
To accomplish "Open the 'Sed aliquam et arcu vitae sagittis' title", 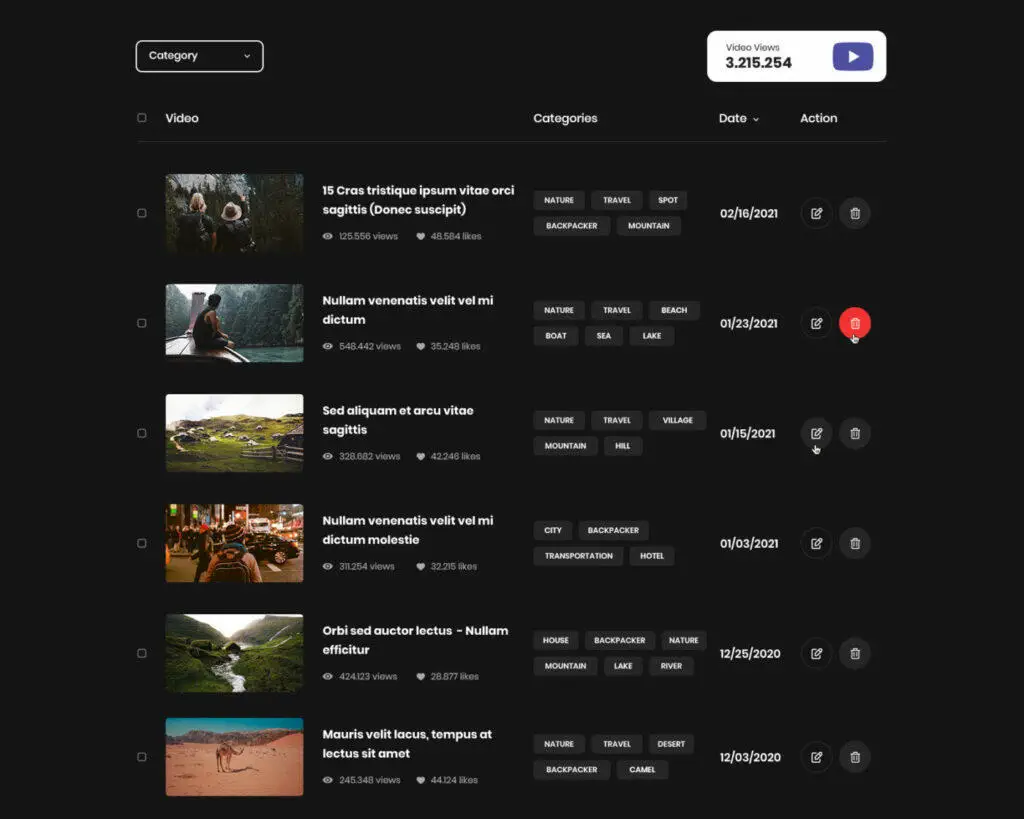I will point(398,420).
